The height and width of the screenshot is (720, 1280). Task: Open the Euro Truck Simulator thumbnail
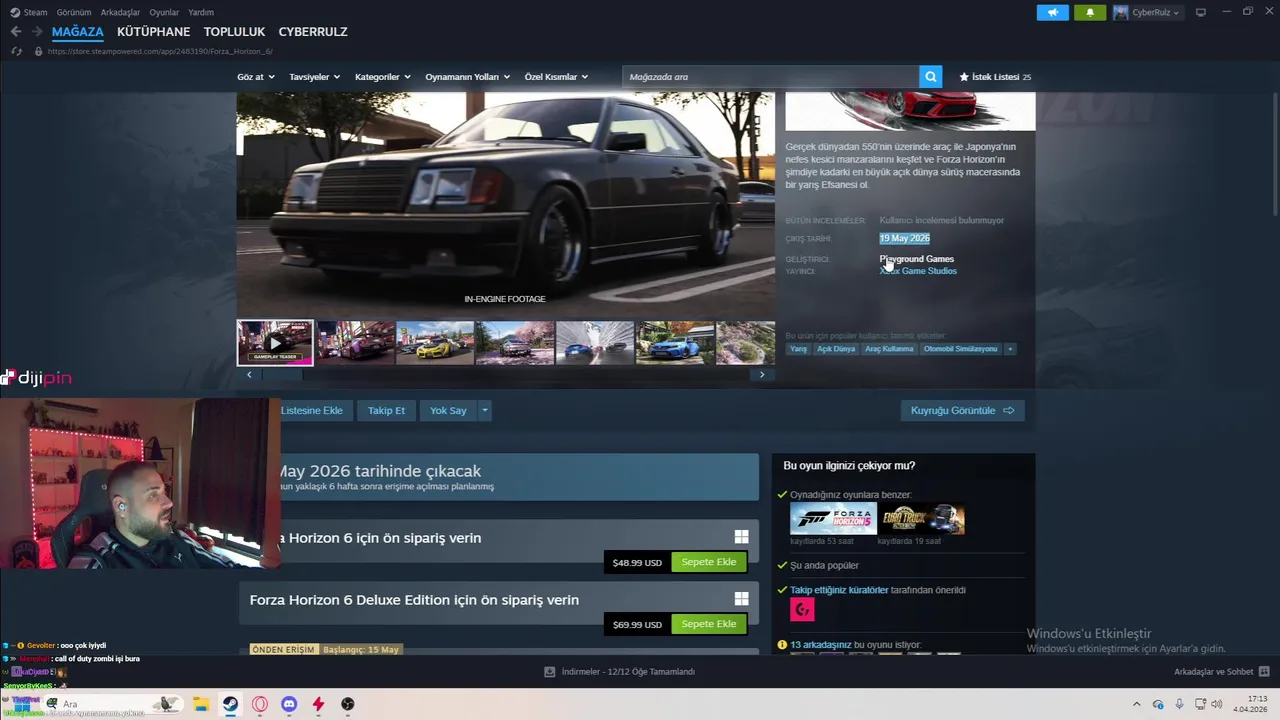(x=921, y=519)
